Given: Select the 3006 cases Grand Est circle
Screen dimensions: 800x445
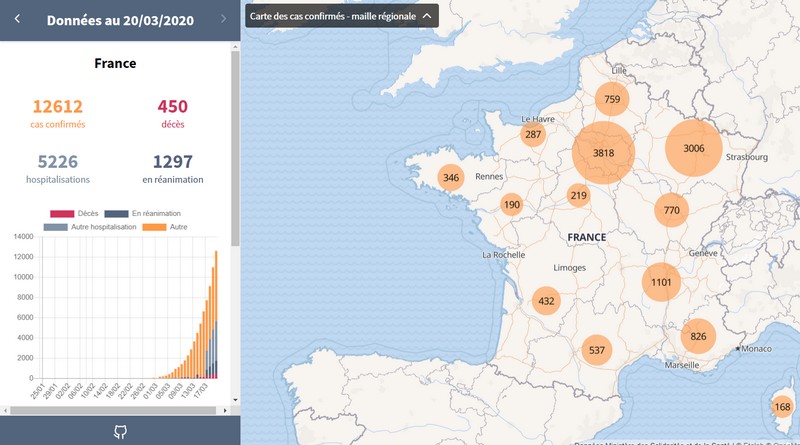Looking at the screenshot, I should (694, 148).
